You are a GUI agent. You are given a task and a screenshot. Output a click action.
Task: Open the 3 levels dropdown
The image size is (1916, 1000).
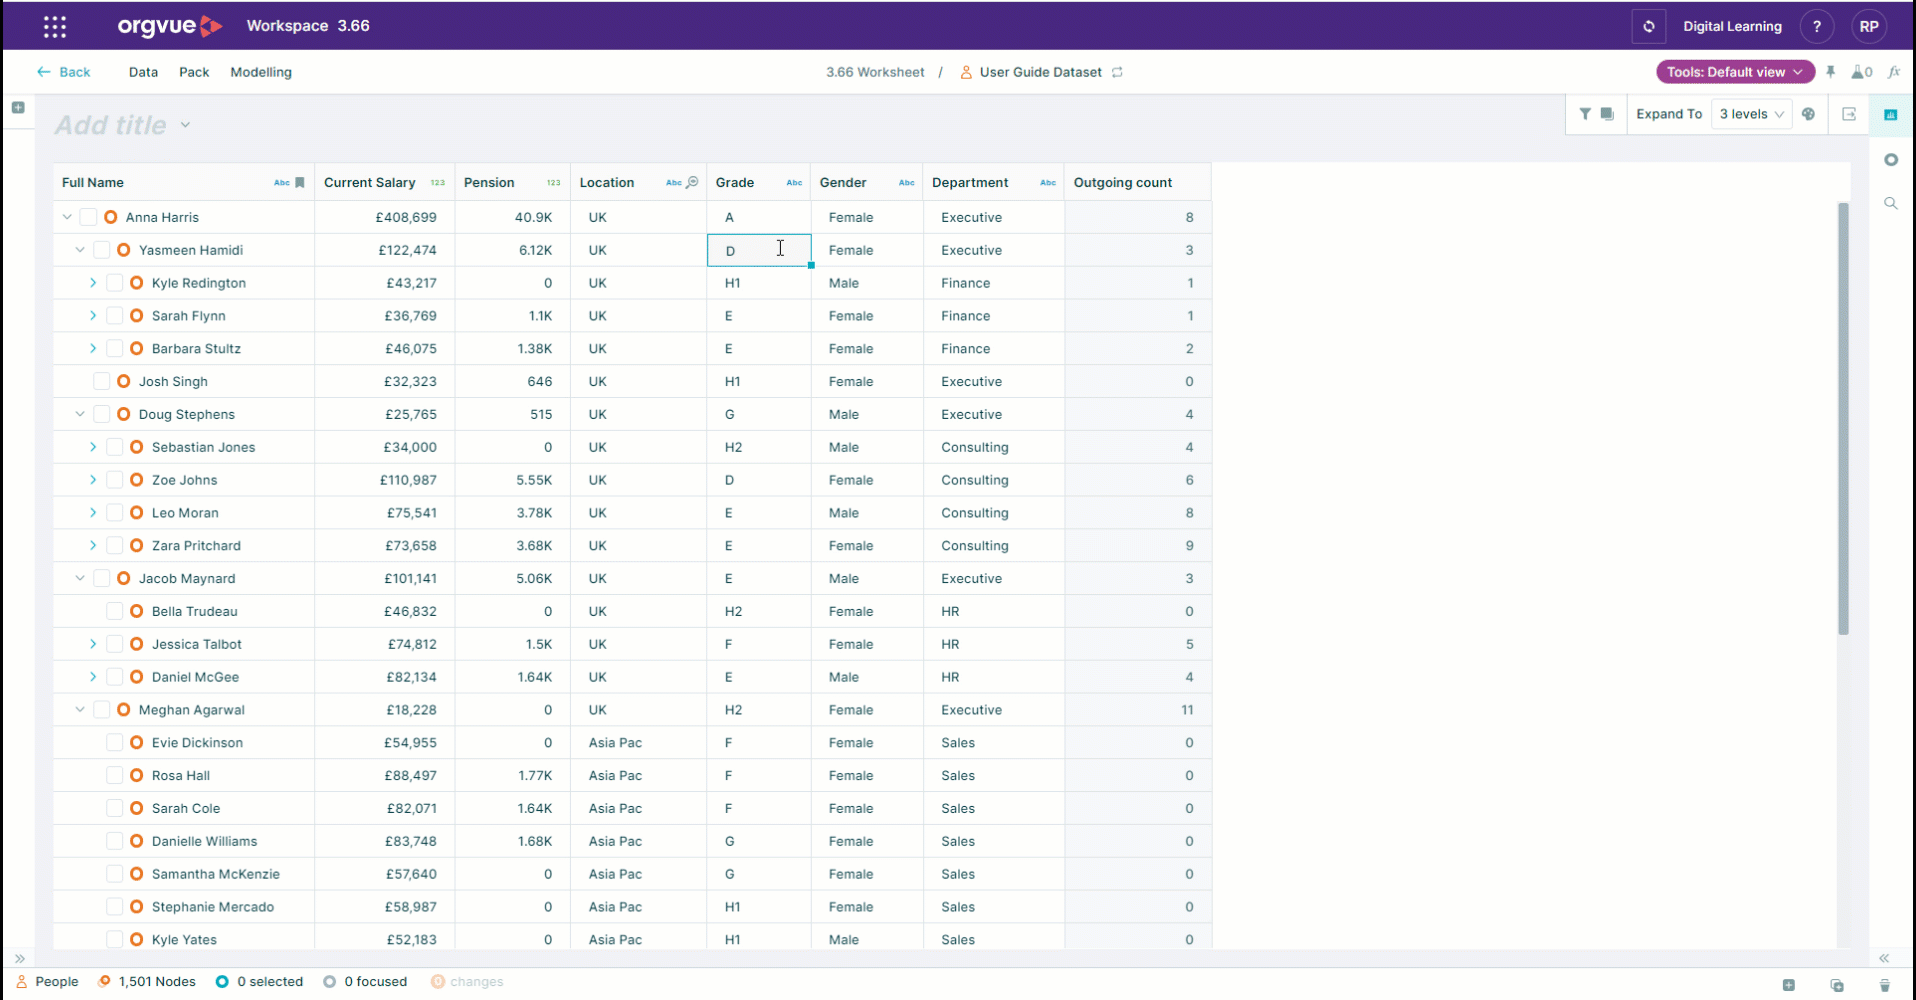pyautogui.click(x=1751, y=114)
